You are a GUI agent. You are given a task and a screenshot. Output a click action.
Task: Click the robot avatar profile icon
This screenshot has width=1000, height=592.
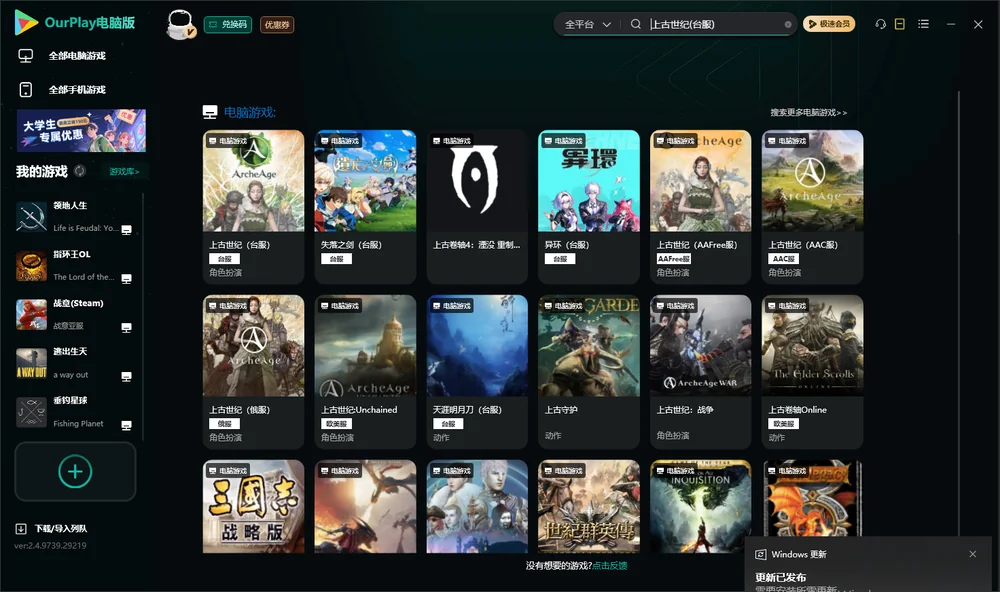click(180, 24)
